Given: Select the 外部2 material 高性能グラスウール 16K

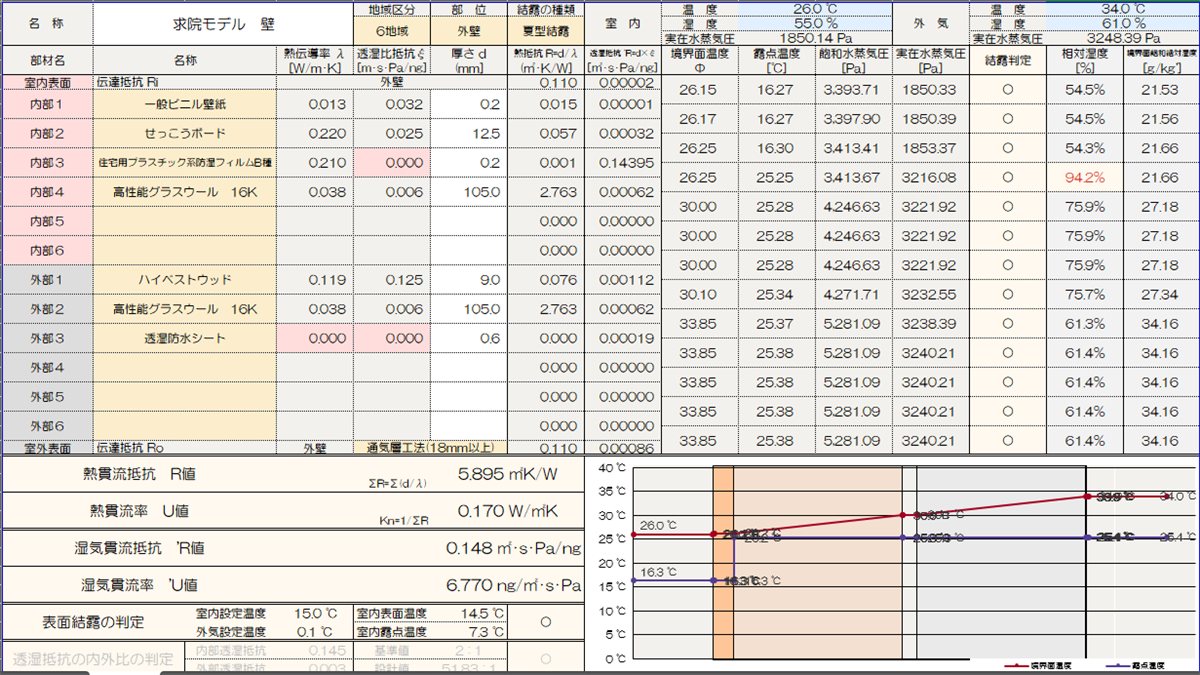Looking at the screenshot, I should [x=185, y=309].
